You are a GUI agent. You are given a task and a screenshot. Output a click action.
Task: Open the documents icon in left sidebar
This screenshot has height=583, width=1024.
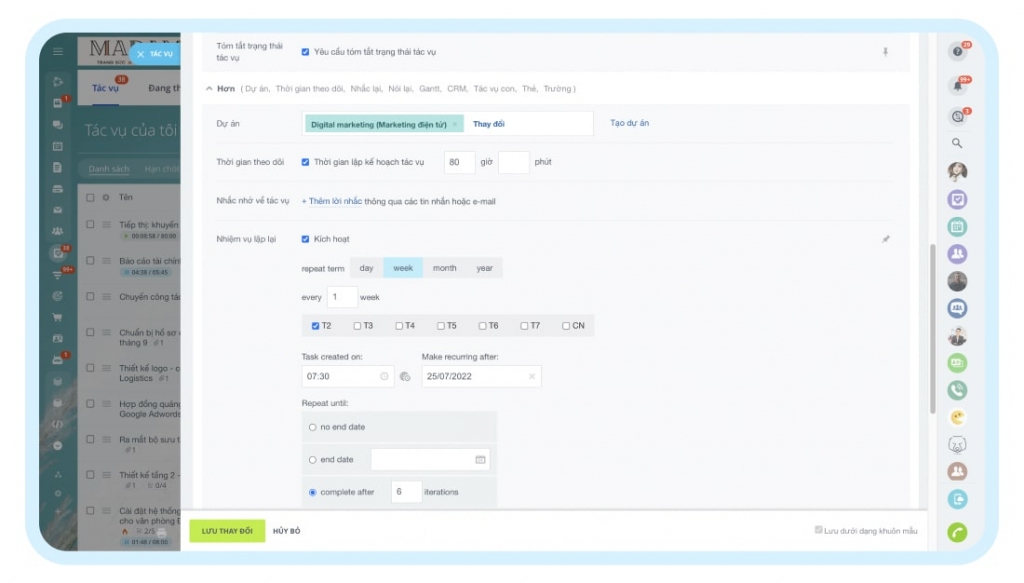58,168
